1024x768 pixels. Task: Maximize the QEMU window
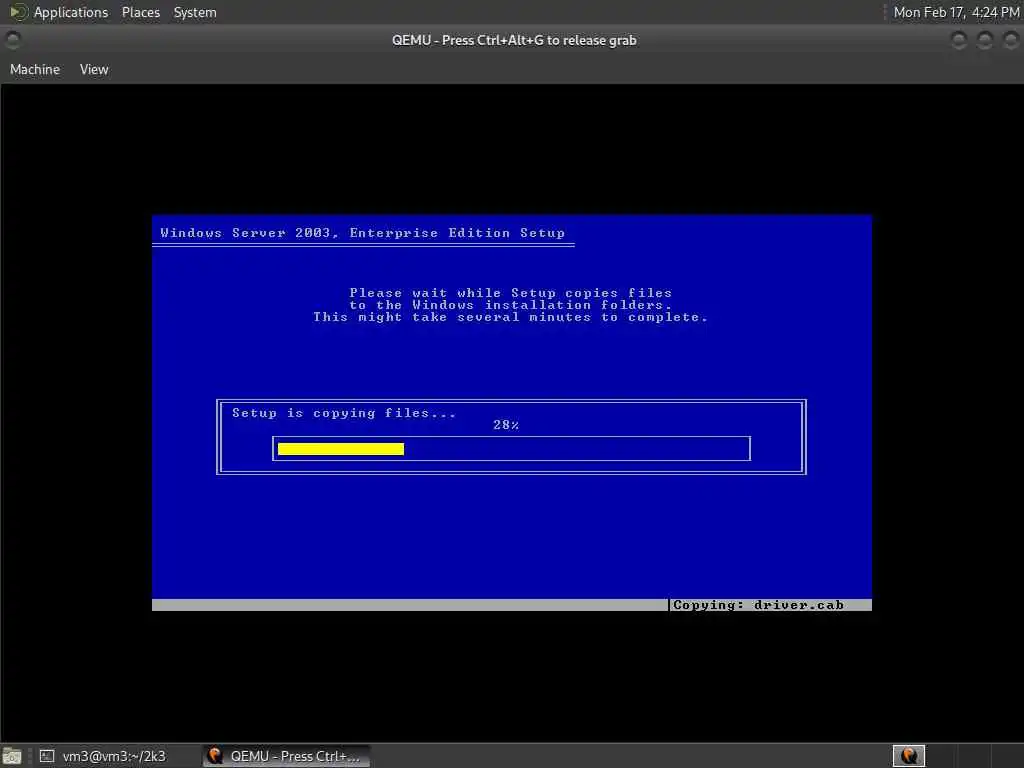pos(985,40)
